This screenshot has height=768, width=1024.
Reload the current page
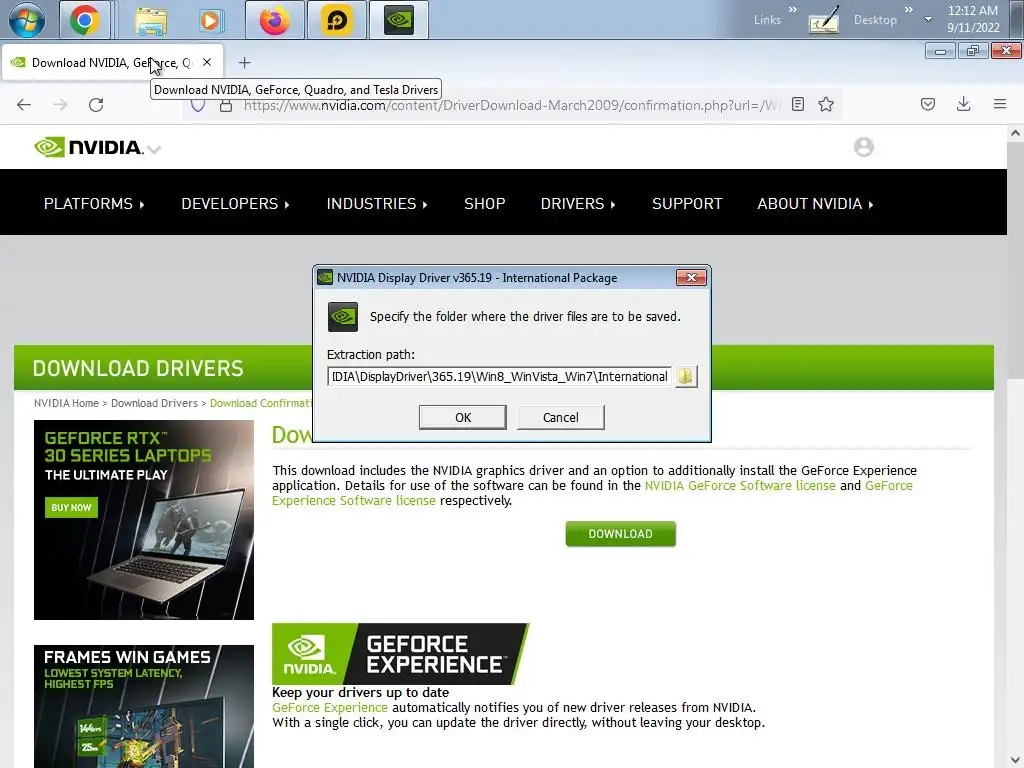[x=96, y=104]
